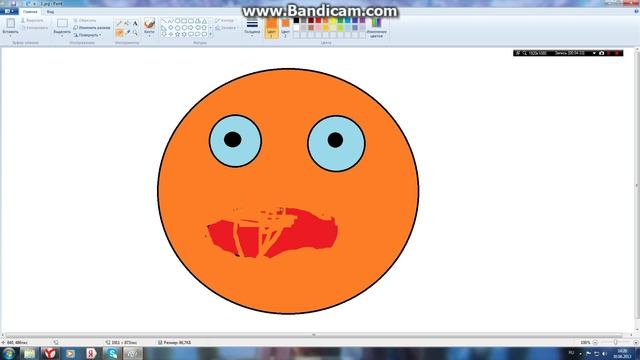Viewport: 640px width, 360px height.
Task: Select the Pencil tool
Action: [120, 23]
